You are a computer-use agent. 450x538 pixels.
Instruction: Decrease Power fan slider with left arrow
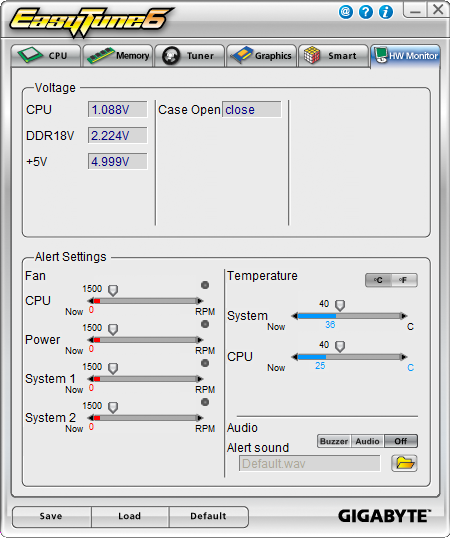pos(90,340)
